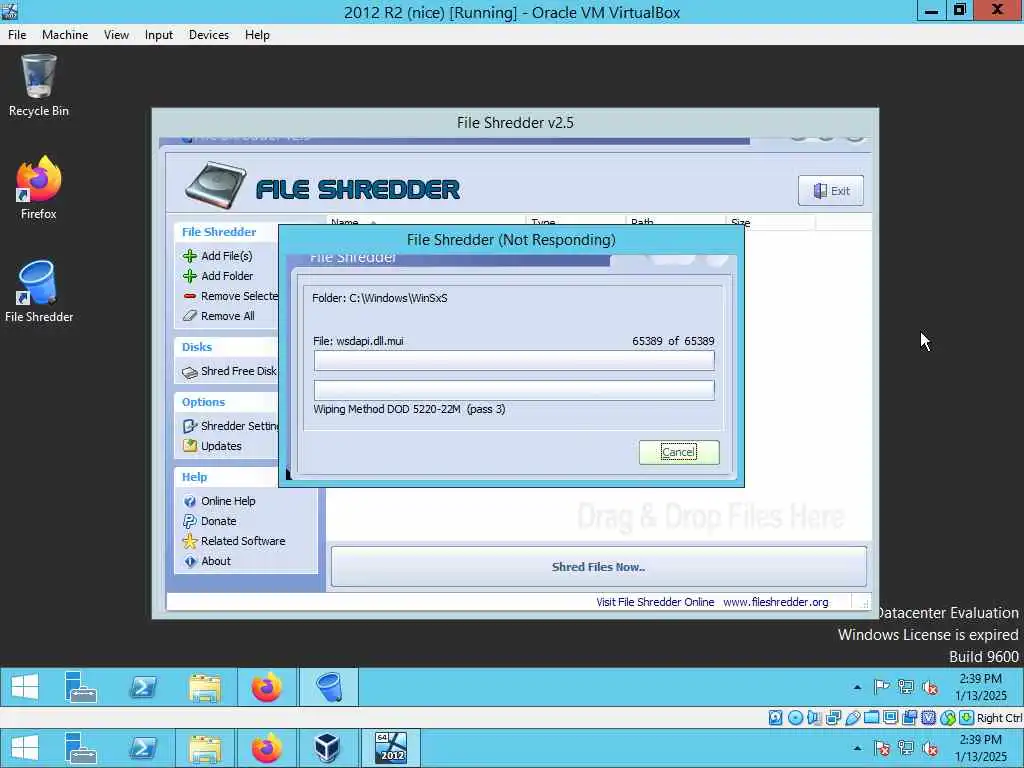1024x768 pixels.
Task: Click the 'Folder: C:\Windows\WinSxS' text
Action: (379, 298)
